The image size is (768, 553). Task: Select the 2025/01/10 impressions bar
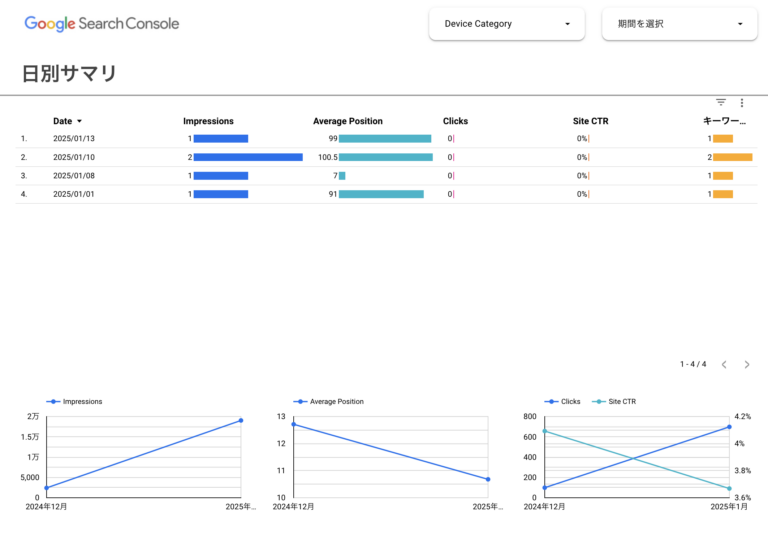coord(248,157)
